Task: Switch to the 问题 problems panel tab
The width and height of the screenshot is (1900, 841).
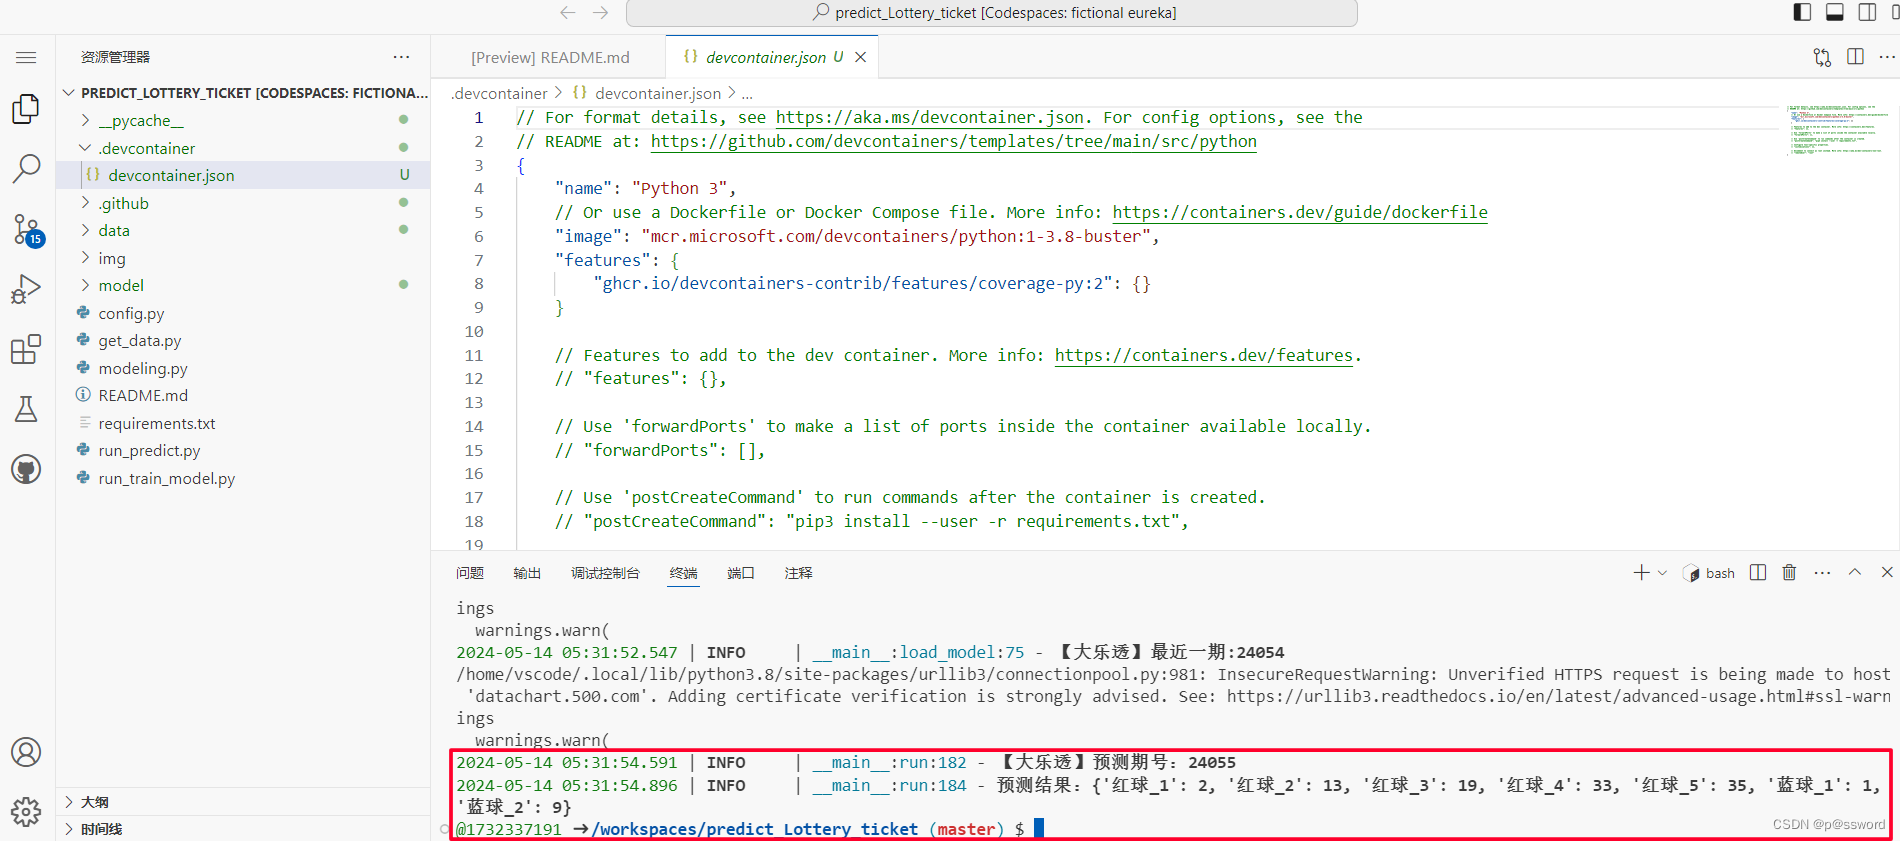Action: pyautogui.click(x=470, y=573)
